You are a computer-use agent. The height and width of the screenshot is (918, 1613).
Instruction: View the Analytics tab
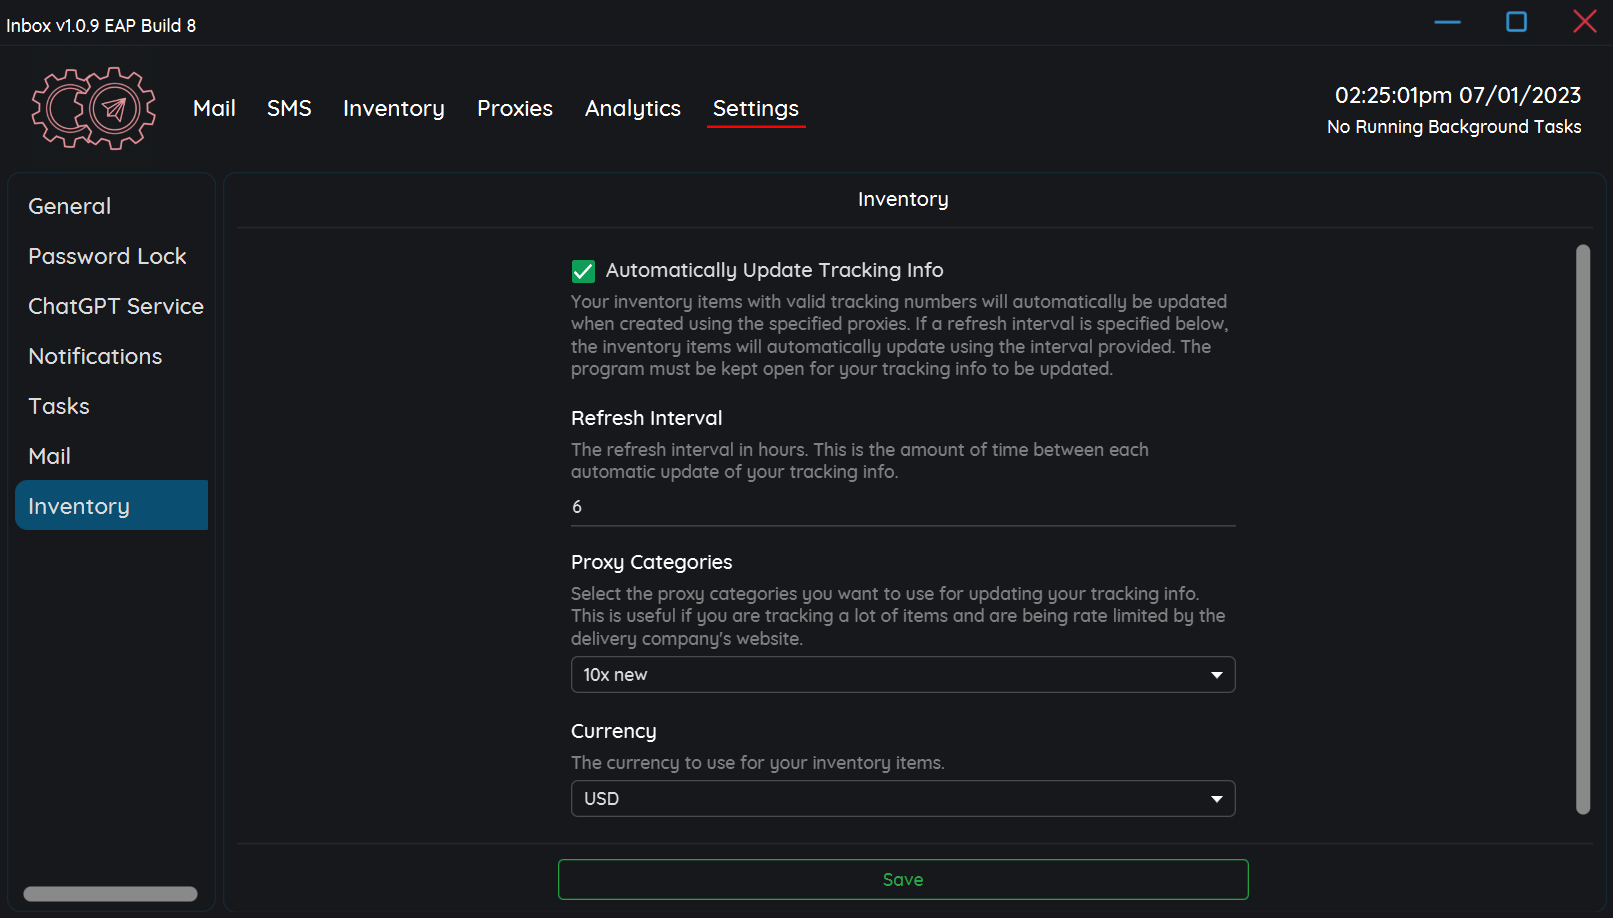[x=632, y=108]
